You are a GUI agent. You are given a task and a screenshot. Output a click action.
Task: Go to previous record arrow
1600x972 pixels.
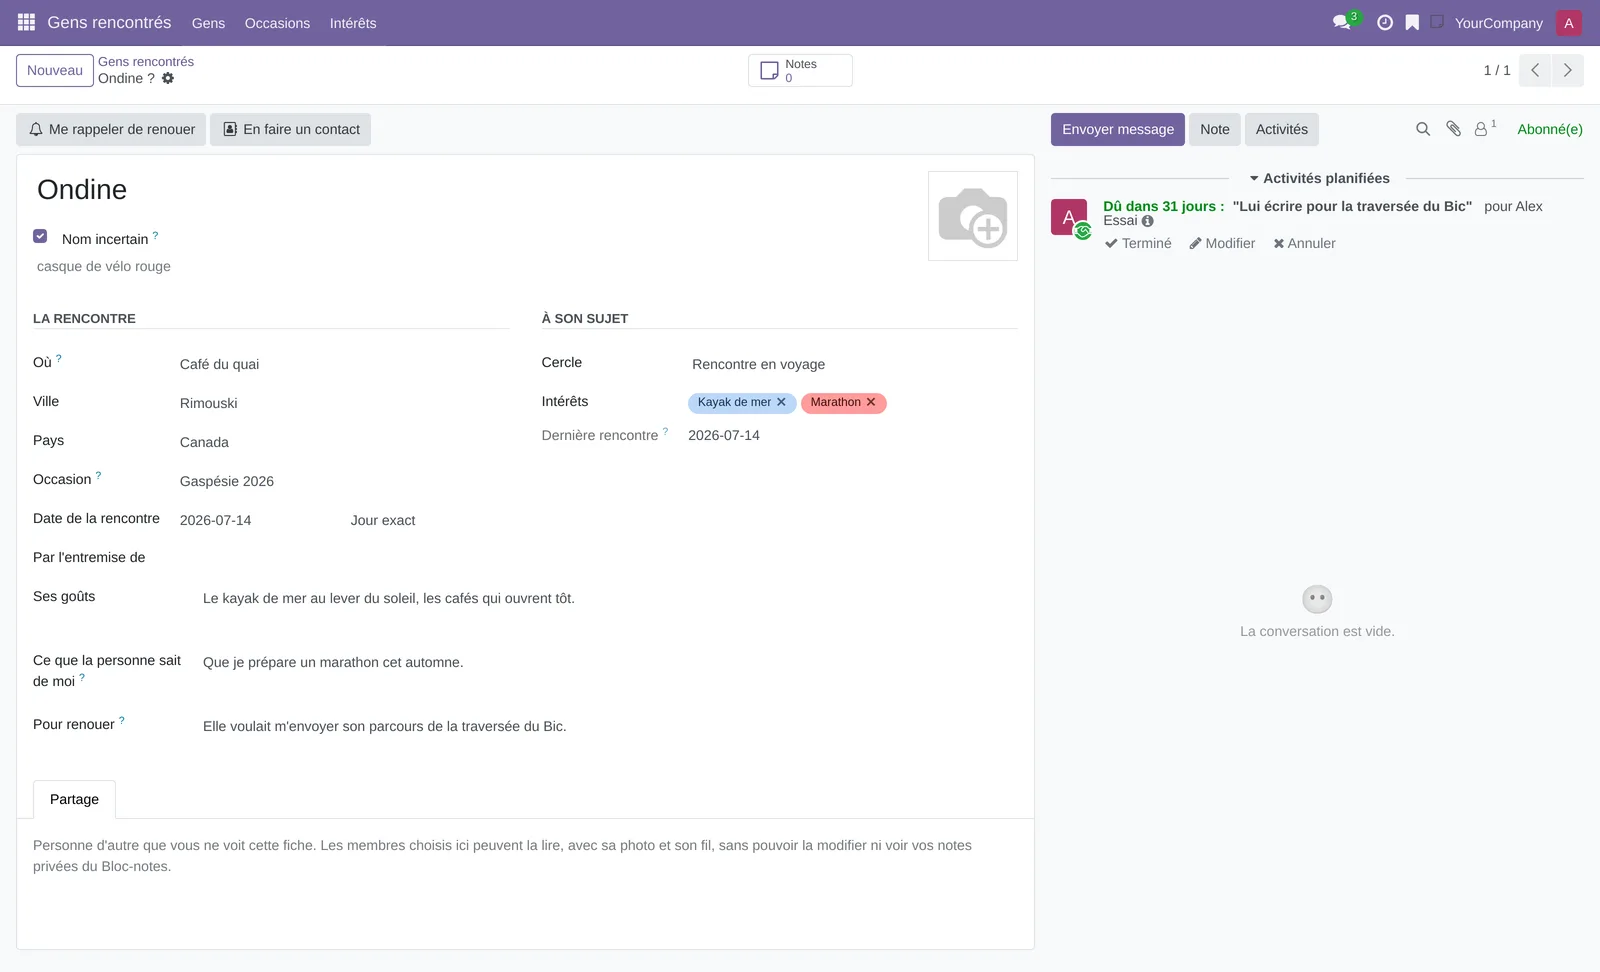1535,70
